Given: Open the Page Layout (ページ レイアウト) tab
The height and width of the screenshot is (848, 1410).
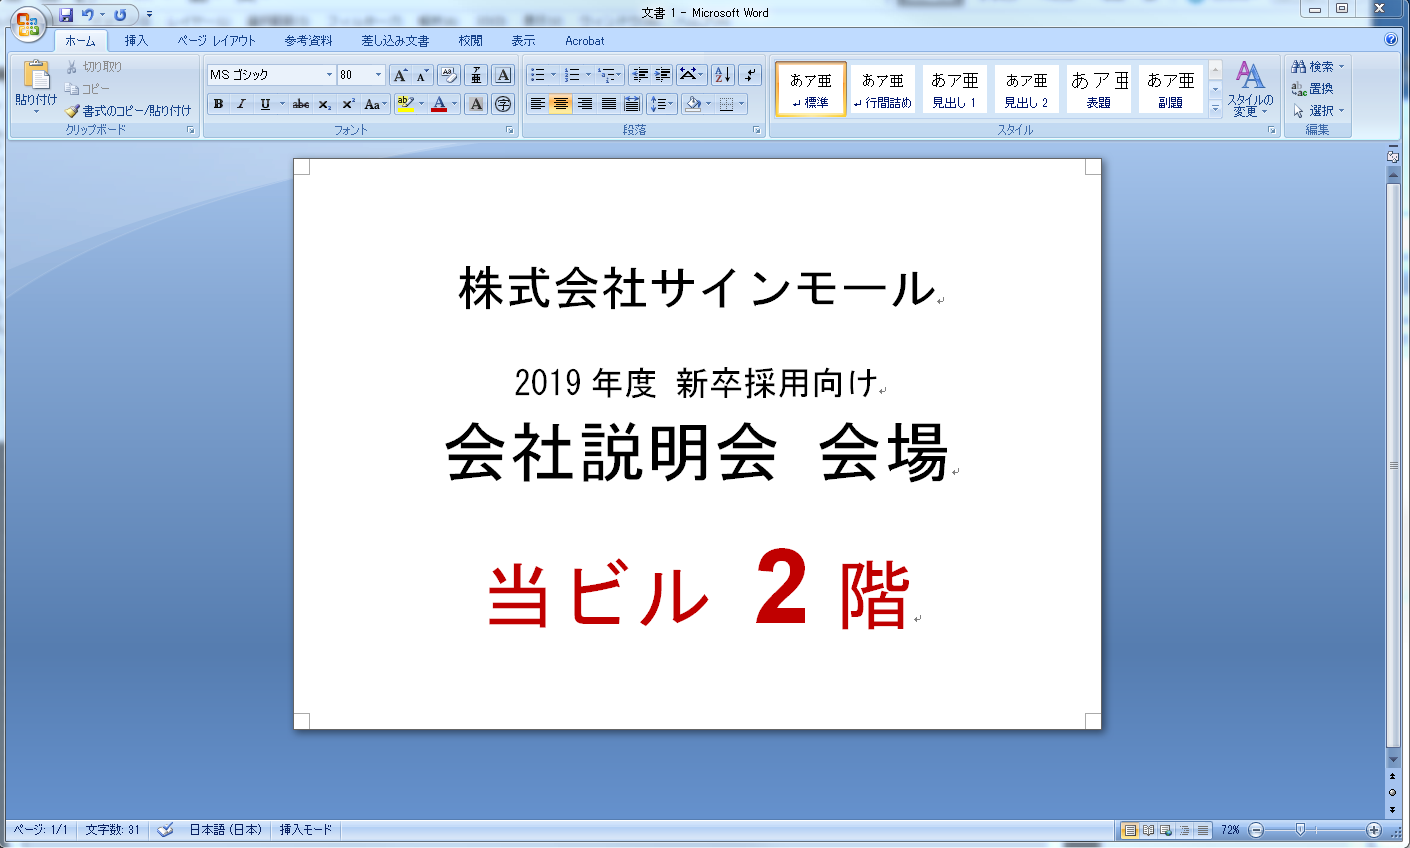Looking at the screenshot, I should pos(217,41).
